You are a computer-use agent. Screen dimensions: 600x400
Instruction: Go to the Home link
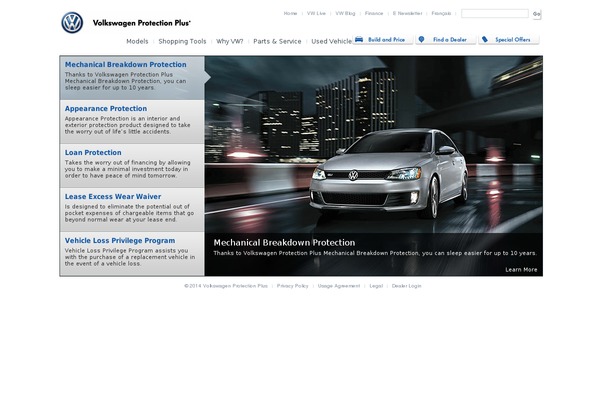[290, 13]
